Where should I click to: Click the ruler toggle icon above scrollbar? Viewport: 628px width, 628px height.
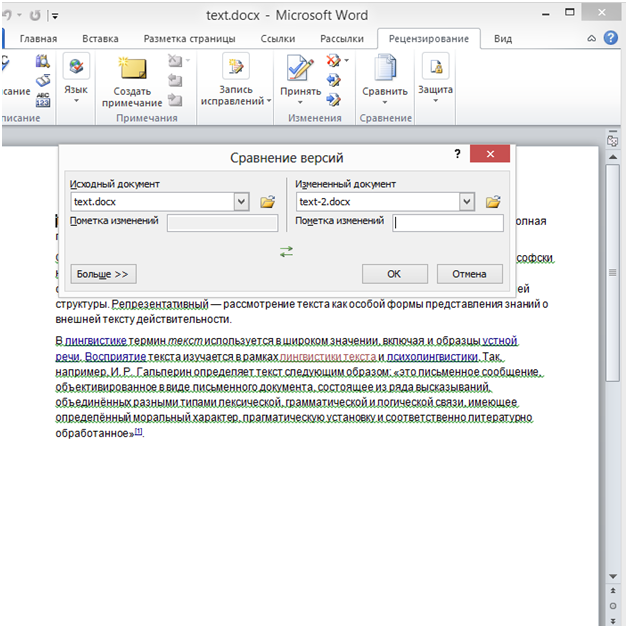pyautogui.click(x=613, y=139)
